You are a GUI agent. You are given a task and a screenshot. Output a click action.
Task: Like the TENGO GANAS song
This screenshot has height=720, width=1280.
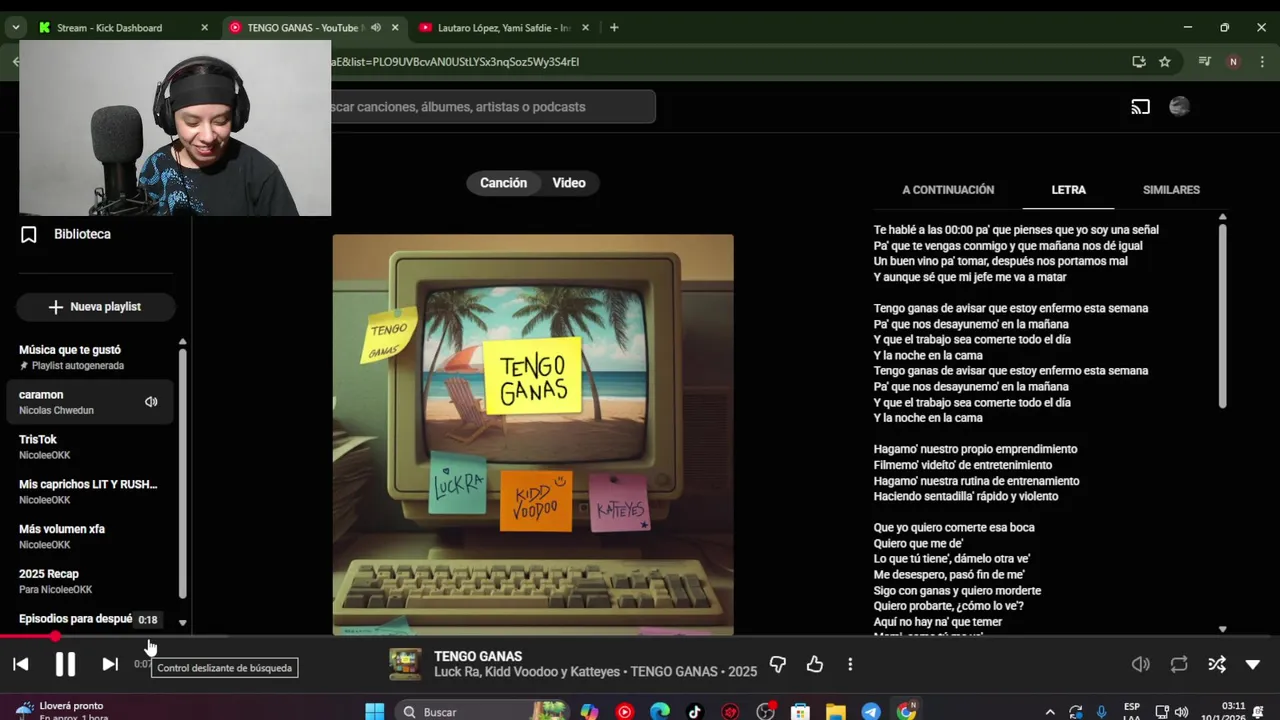(815, 664)
